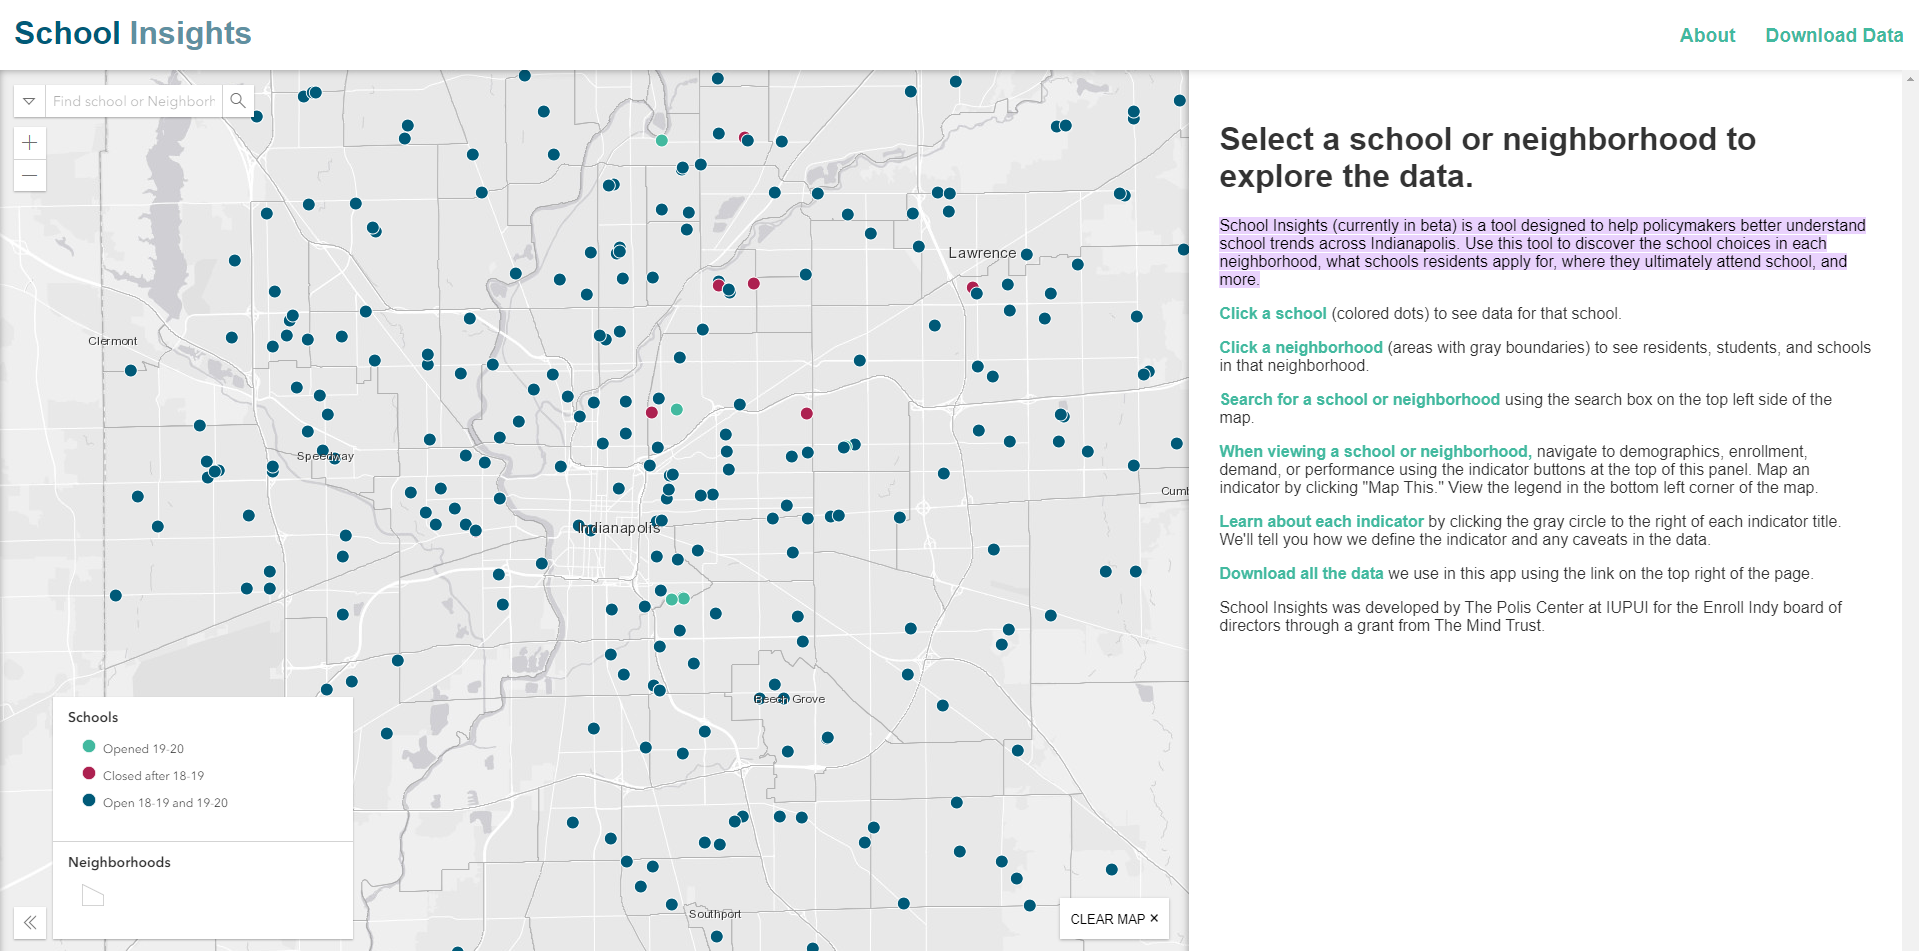This screenshot has width=1919, height=951.
Task: Click the red Closed after 18-19 legend dot
Action: tap(89, 773)
